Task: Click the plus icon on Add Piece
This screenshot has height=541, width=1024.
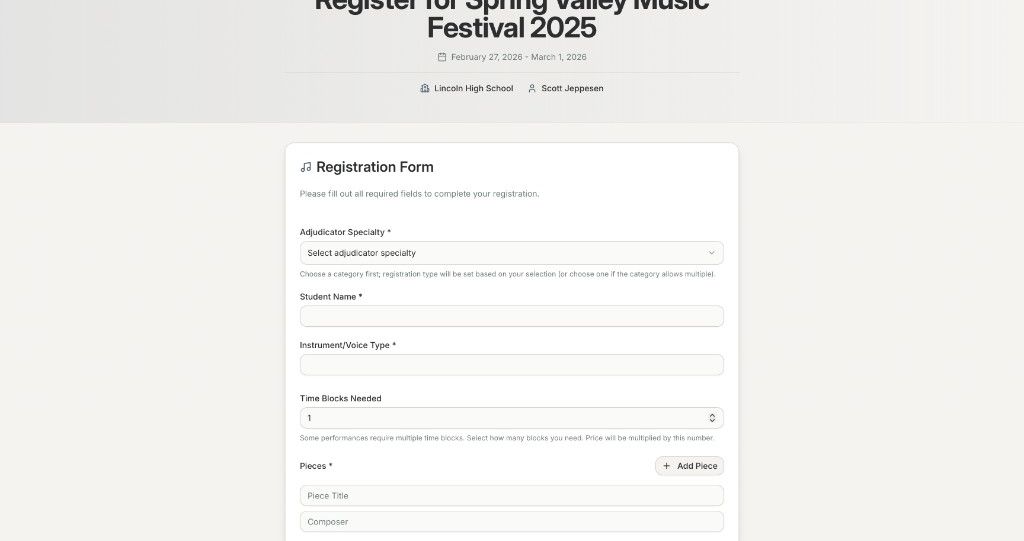Action: (x=667, y=466)
